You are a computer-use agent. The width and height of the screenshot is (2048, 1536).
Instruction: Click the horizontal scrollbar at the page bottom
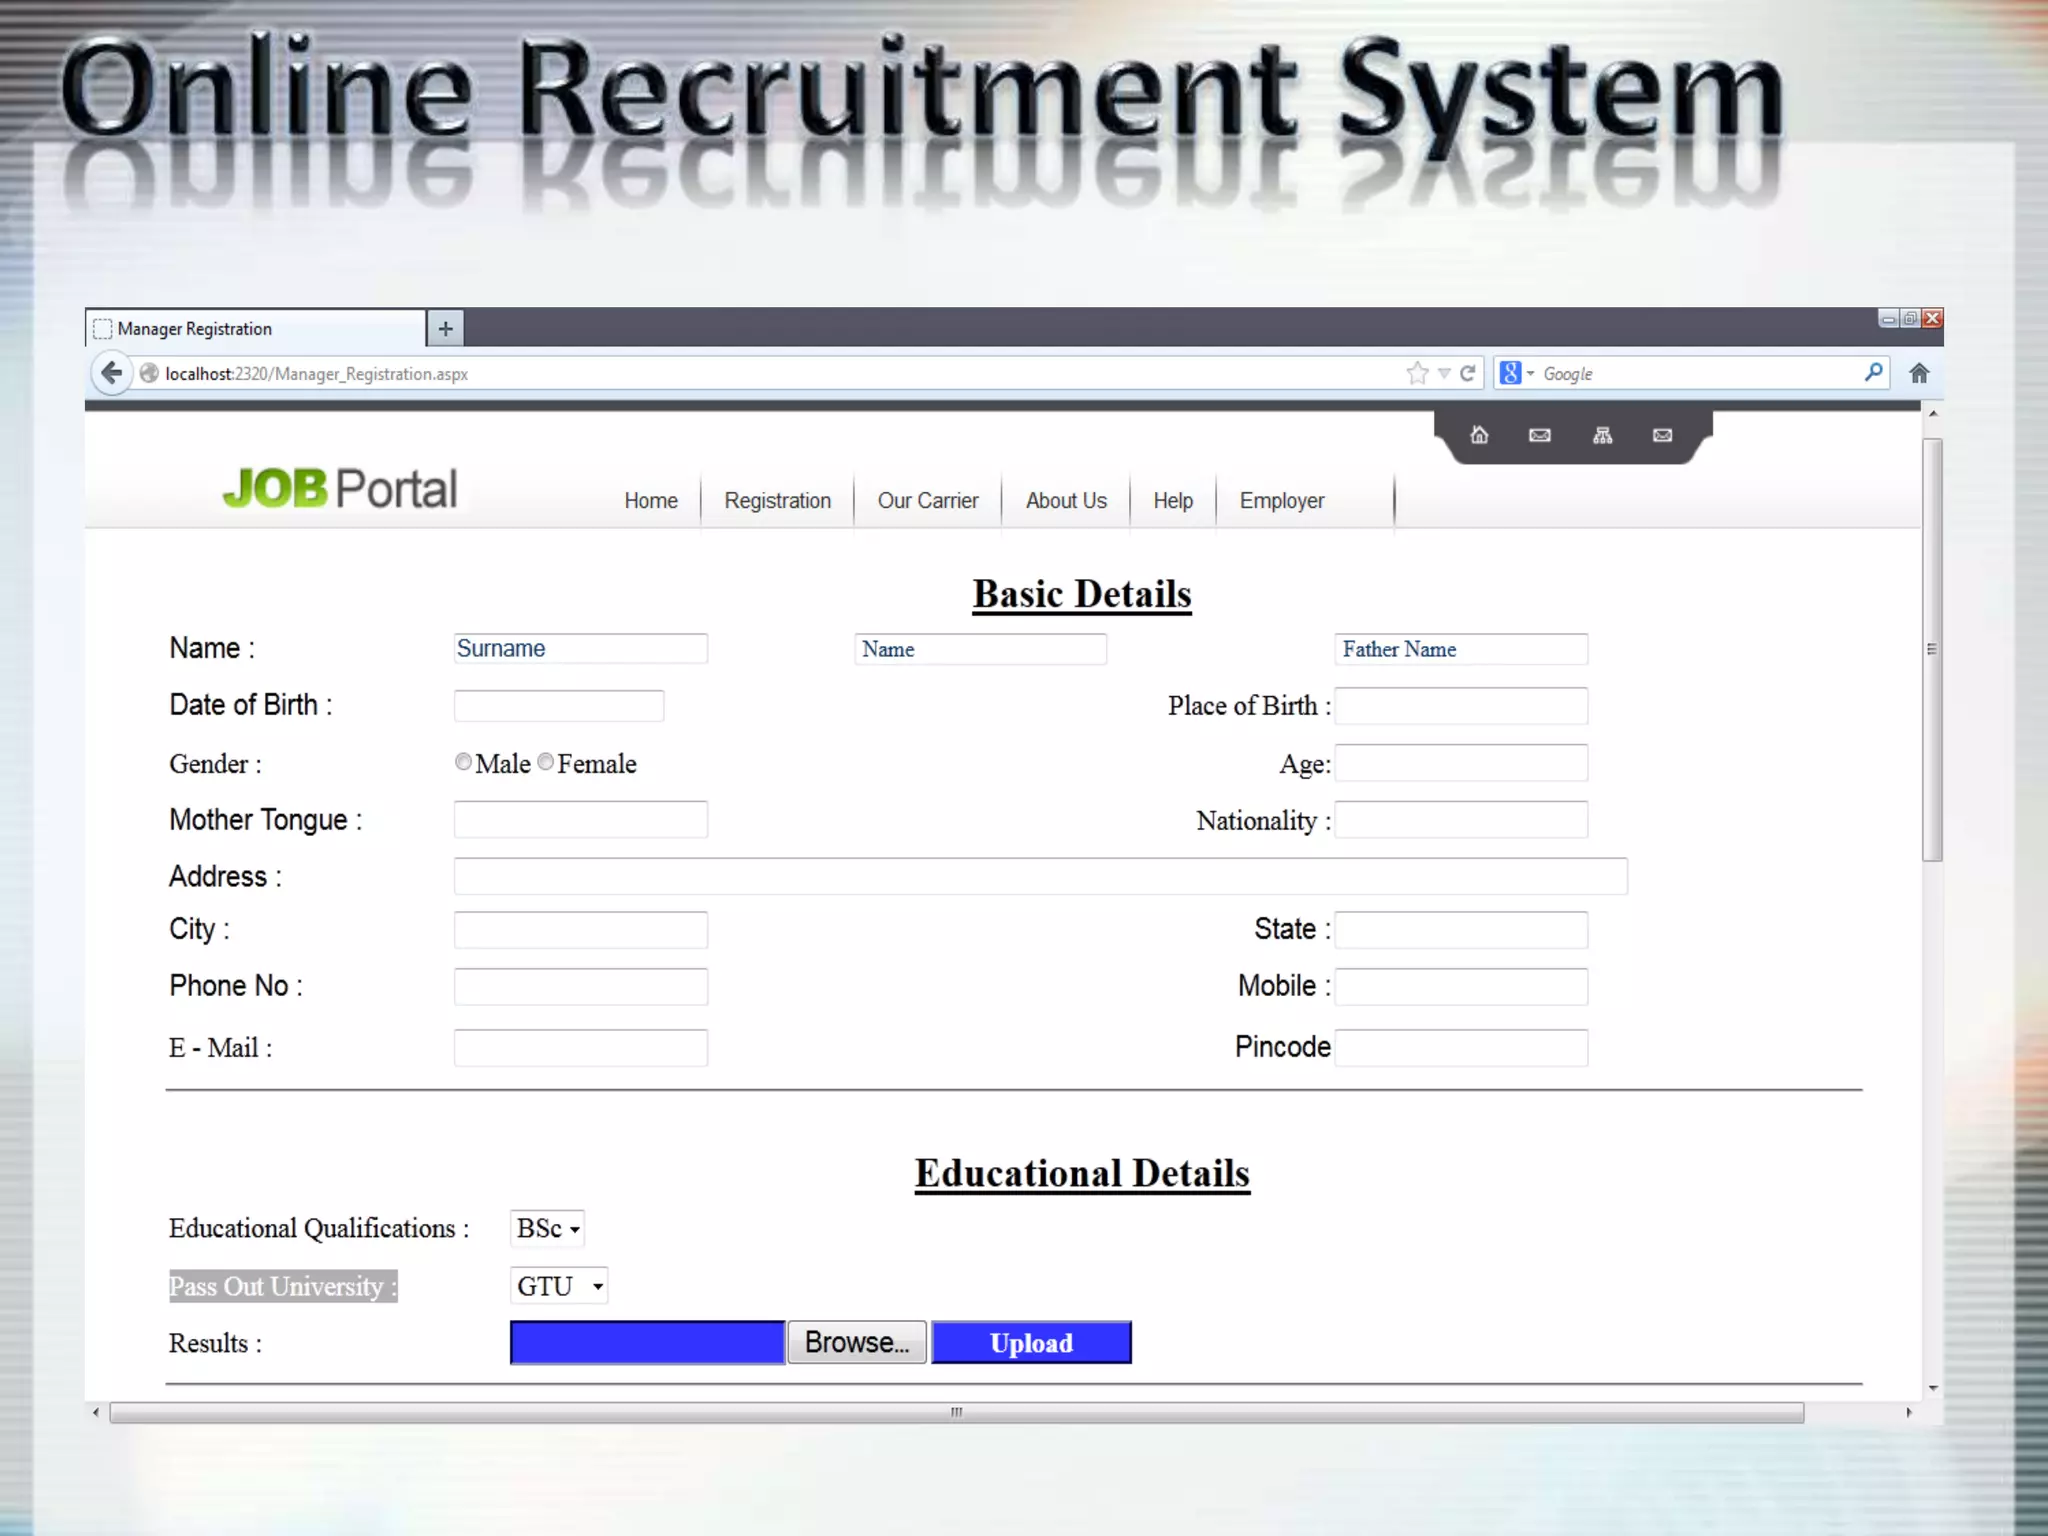(956, 1412)
